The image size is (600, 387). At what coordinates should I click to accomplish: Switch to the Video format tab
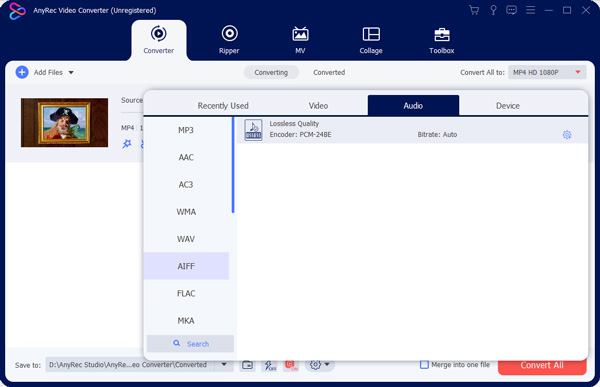(318, 106)
